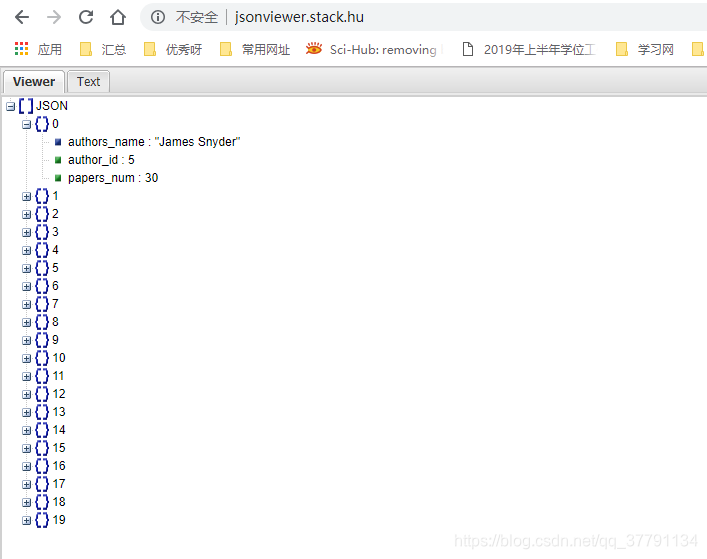Expand object node 5
The image size is (707, 559).
pyautogui.click(x=27, y=269)
